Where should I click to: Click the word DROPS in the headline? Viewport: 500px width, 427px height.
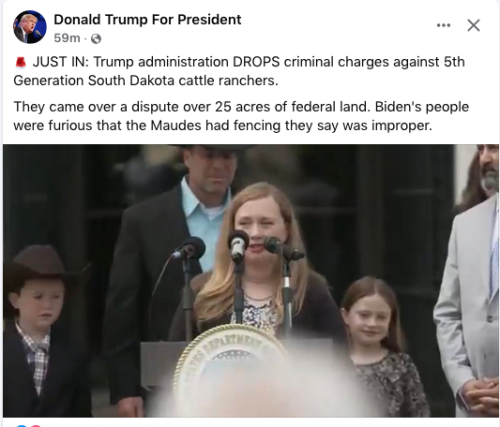pyautogui.click(x=256, y=62)
